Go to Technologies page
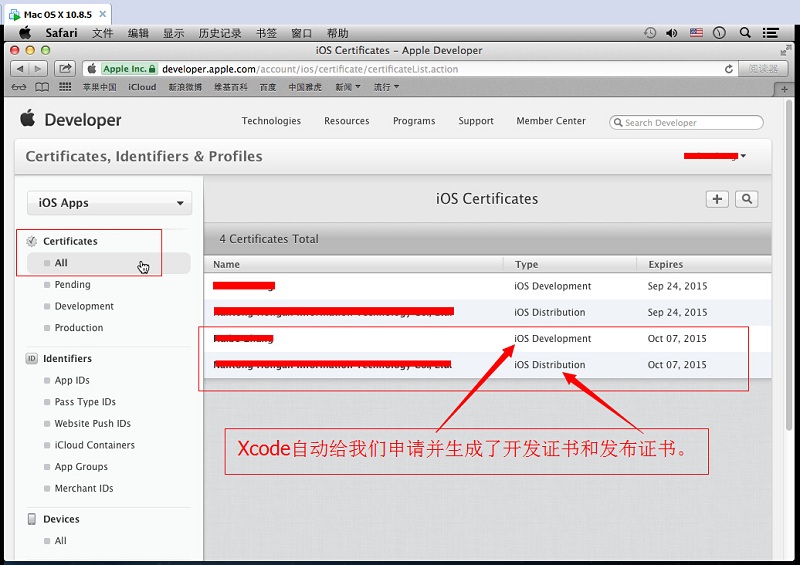This screenshot has width=800, height=565. tap(271, 121)
